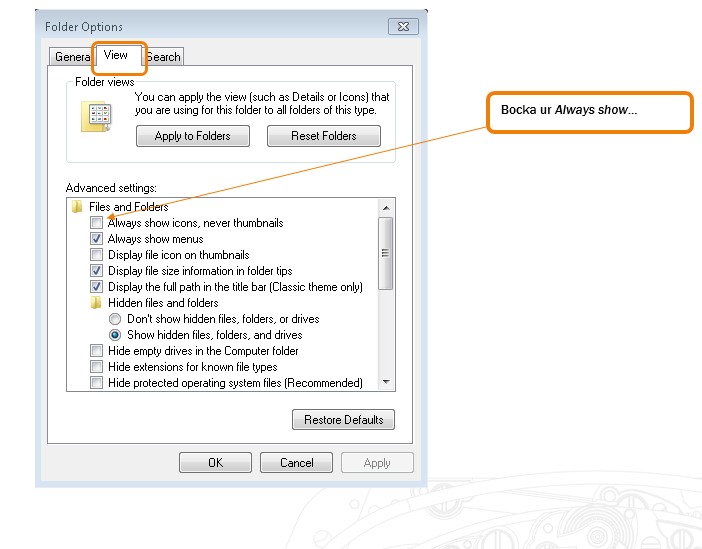Select Show hidden files, folders, and drives
702x549 pixels.
(115, 335)
